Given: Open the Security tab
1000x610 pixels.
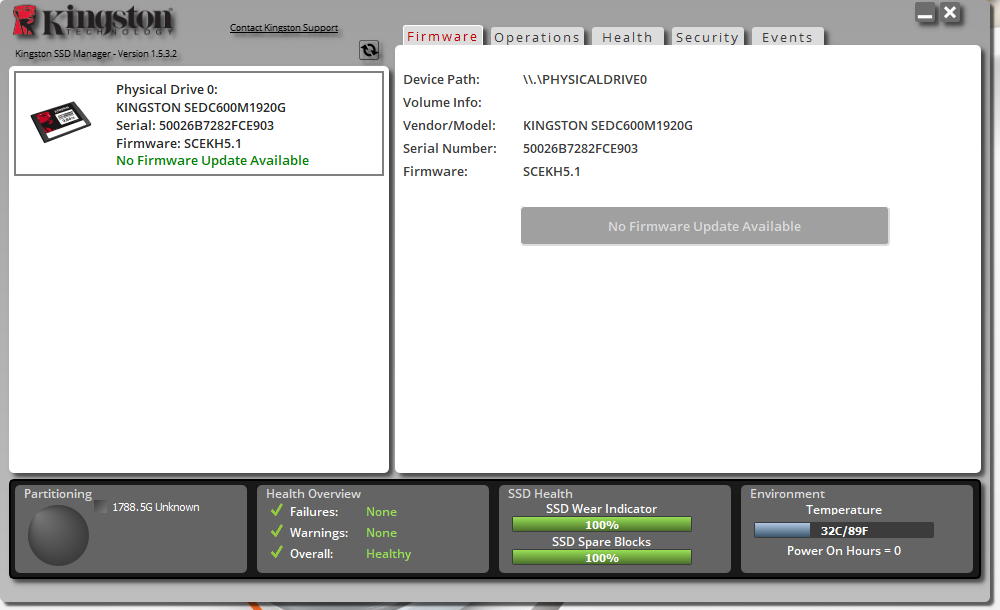Looking at the screenshot, I should pyautogui.click(x=707, y=37).
